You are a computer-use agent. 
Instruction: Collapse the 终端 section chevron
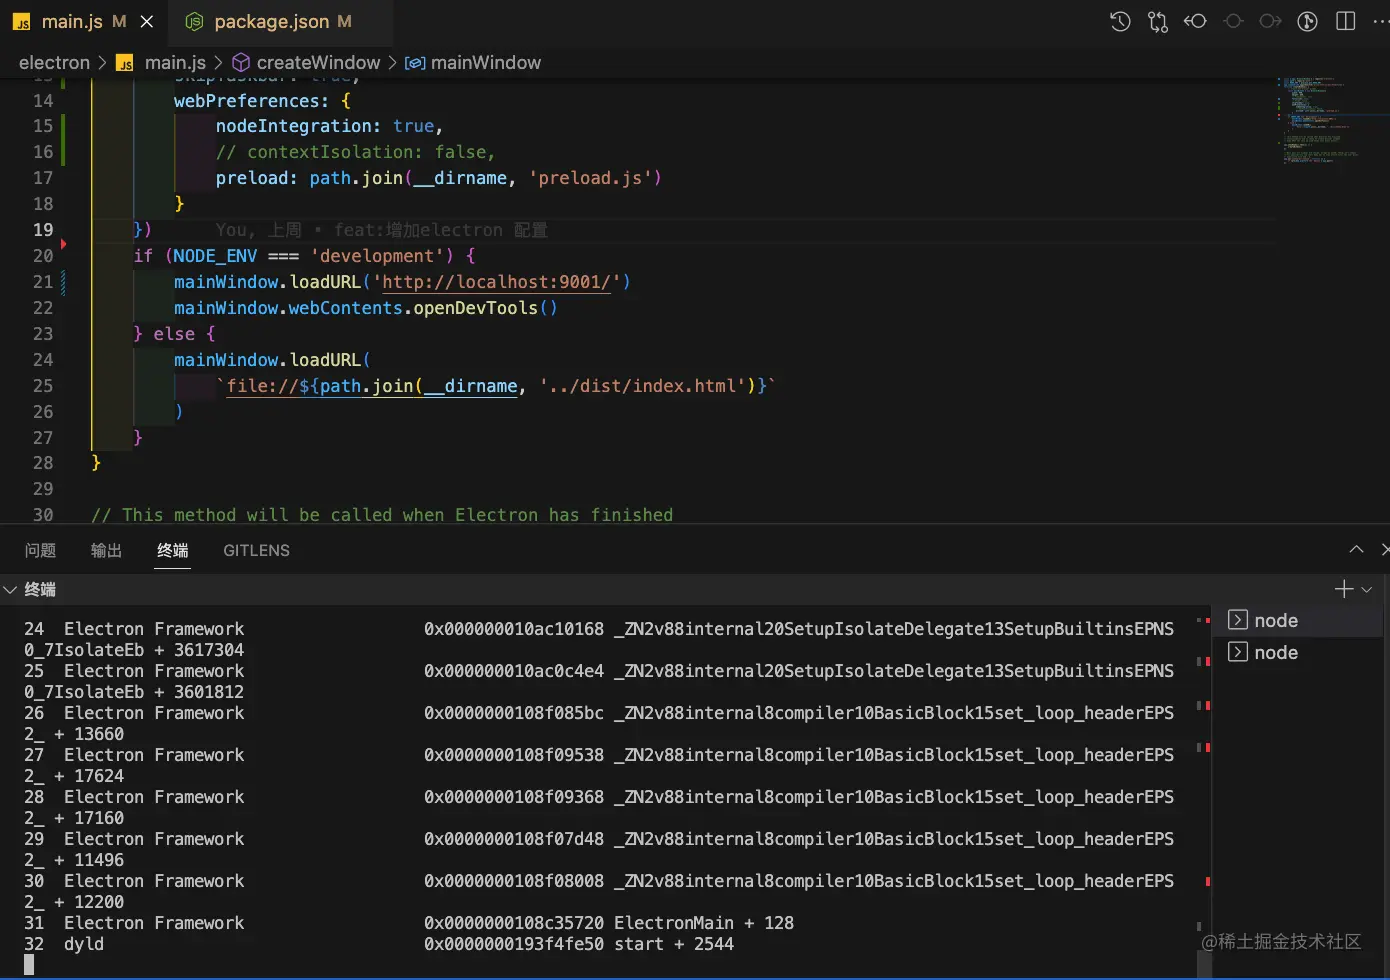point(11,590)
